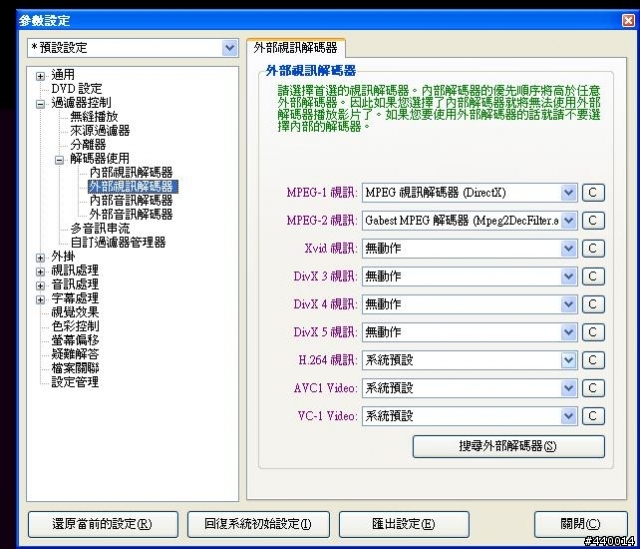
Task: Click the 匯出設定(E) button
Action: (x=404, y=525)
